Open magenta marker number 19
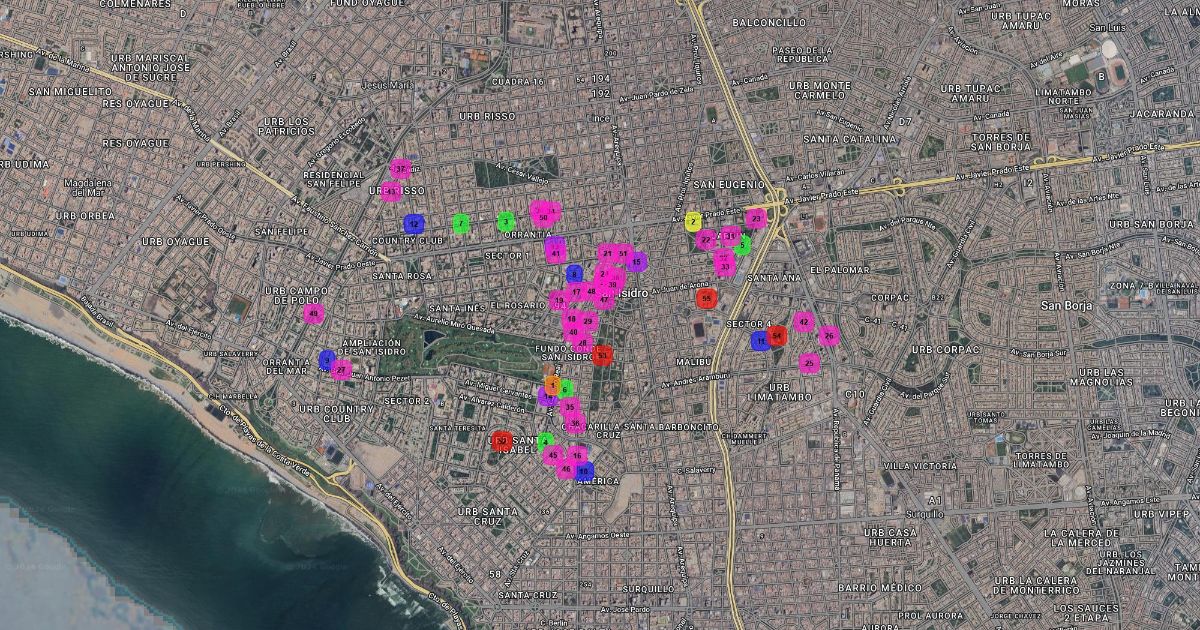 [559, 300]
